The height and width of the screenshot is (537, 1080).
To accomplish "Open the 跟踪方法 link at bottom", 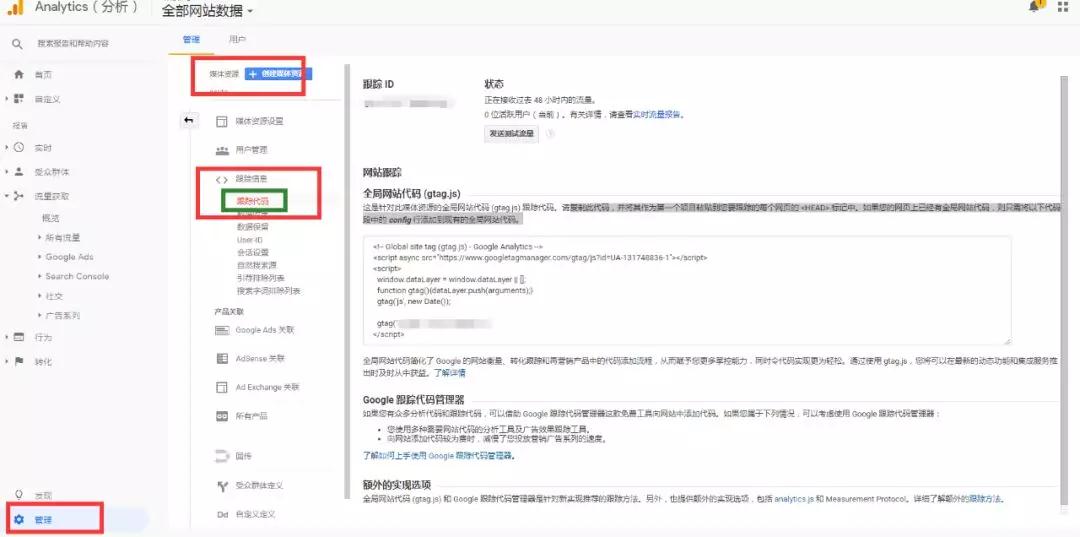I will click(985, 498).
